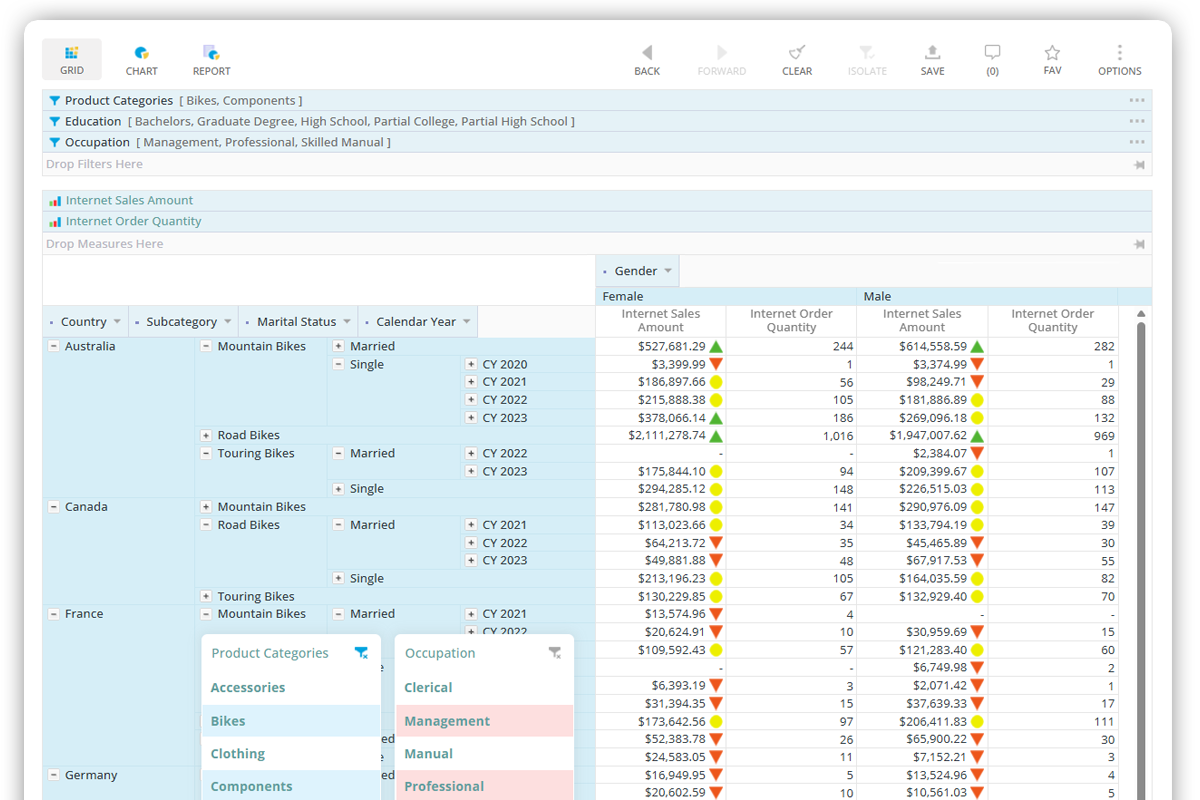The width and height of the screenshot is (1200, 800).
Task: Open the Country header dropdown
Action: (x=117, y=322)
